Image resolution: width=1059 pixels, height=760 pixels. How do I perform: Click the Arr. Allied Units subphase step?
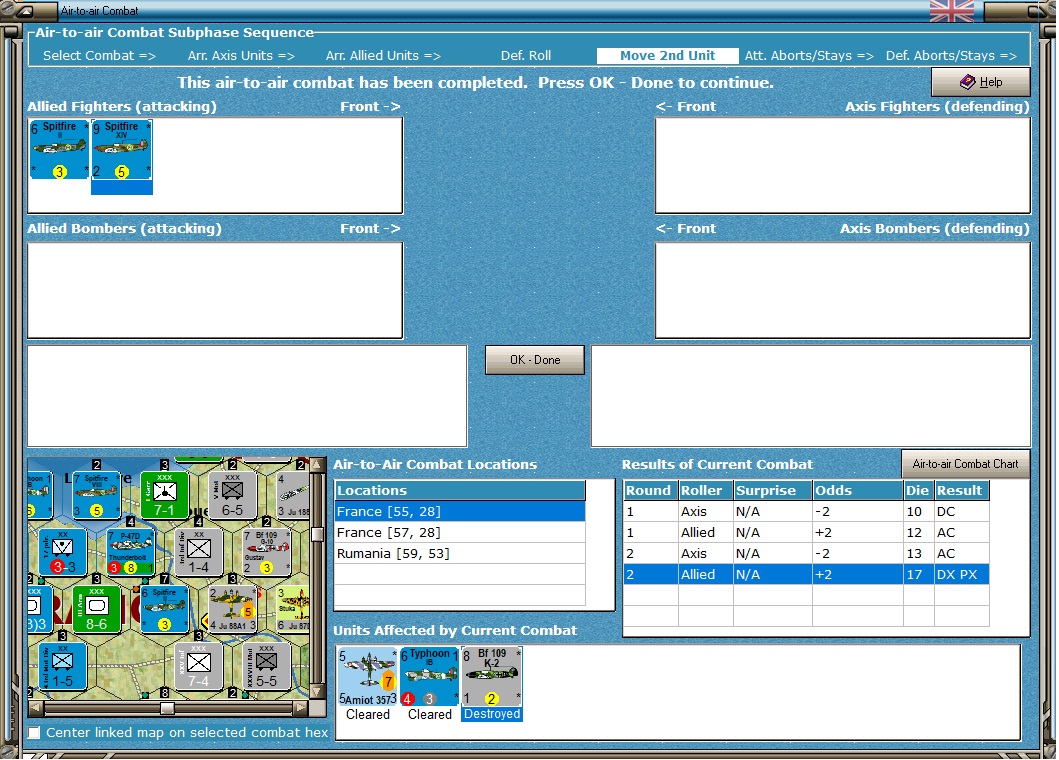click(x=383, y=55)
